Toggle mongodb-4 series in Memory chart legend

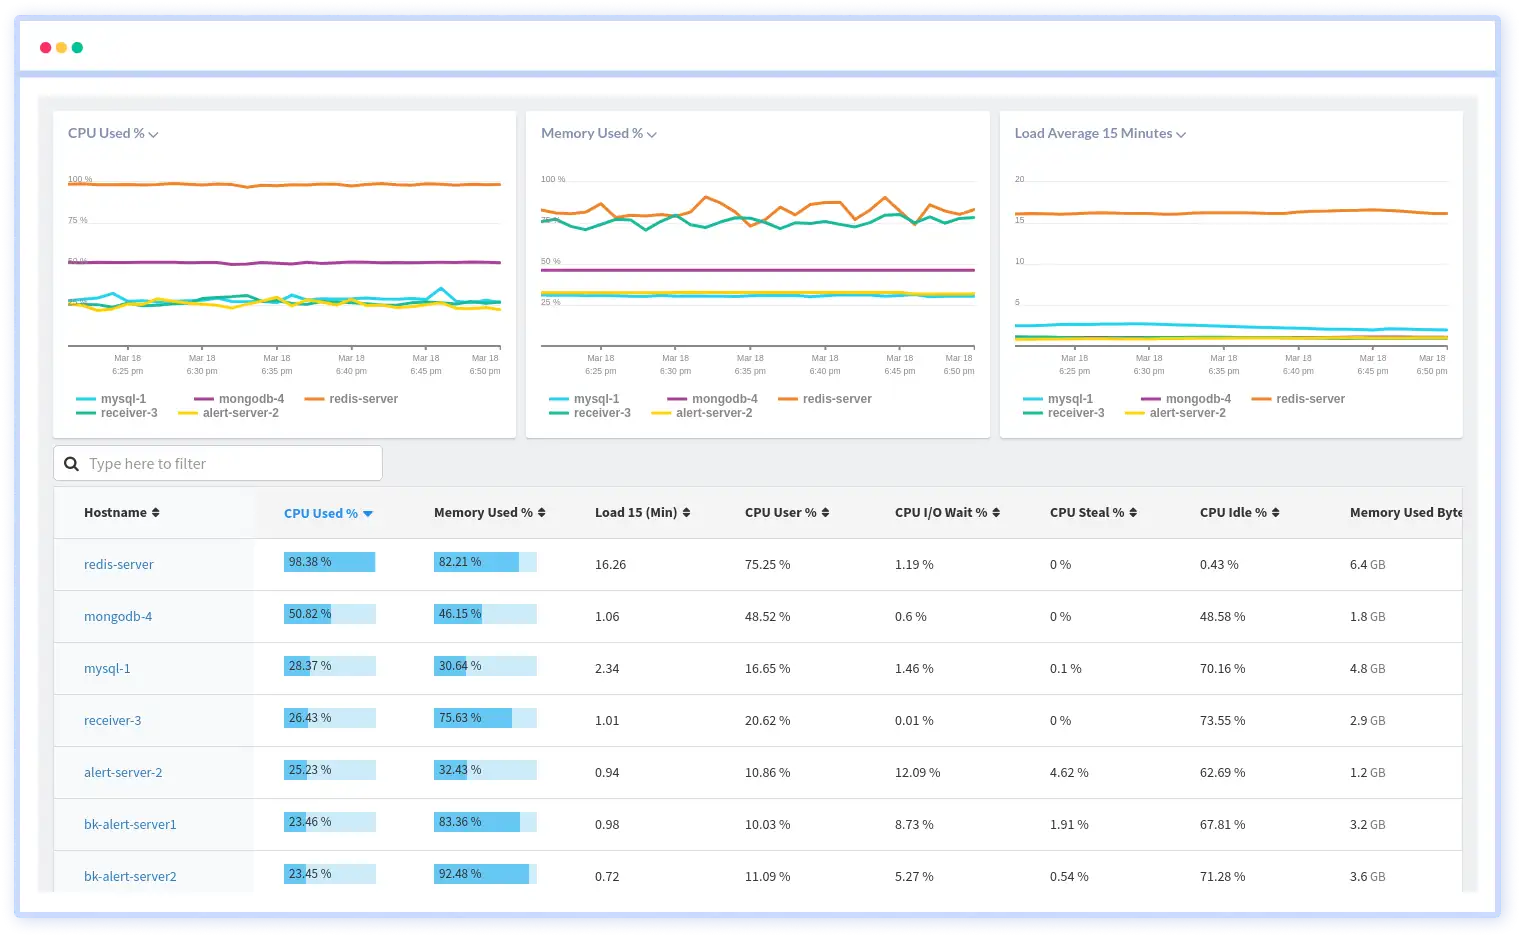tap(712, 399)
